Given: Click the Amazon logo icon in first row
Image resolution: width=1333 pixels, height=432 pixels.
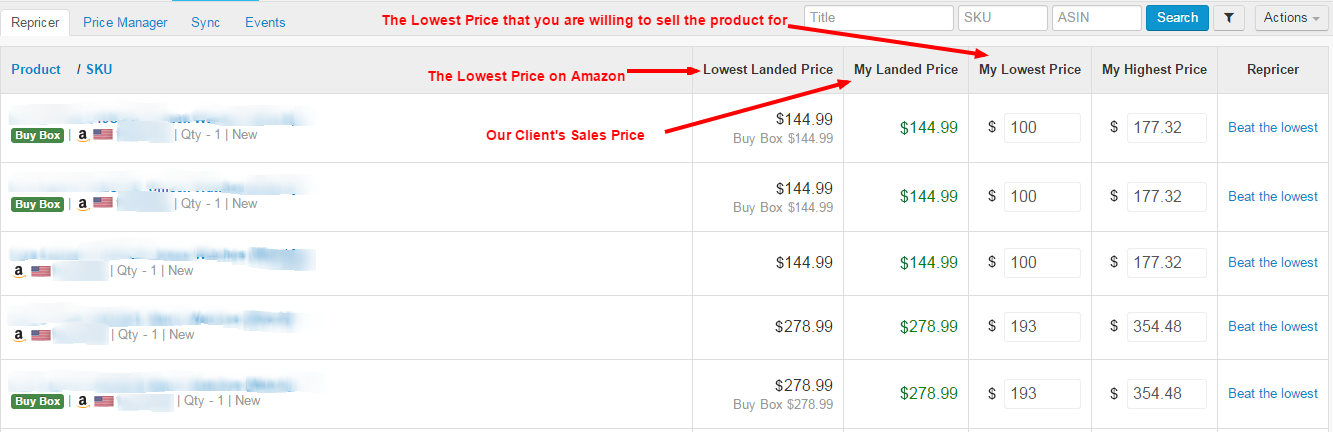Looking at the screenshot, I should tap(83, 135).
